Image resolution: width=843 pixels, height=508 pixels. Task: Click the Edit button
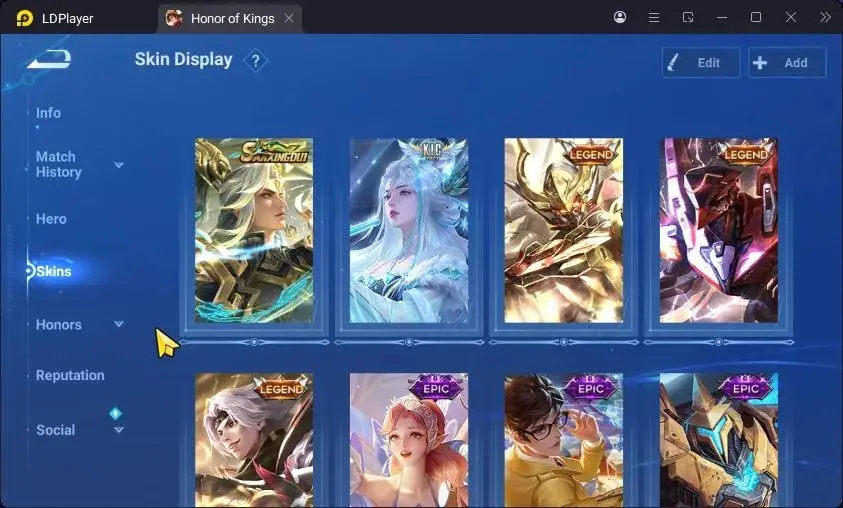701,62
